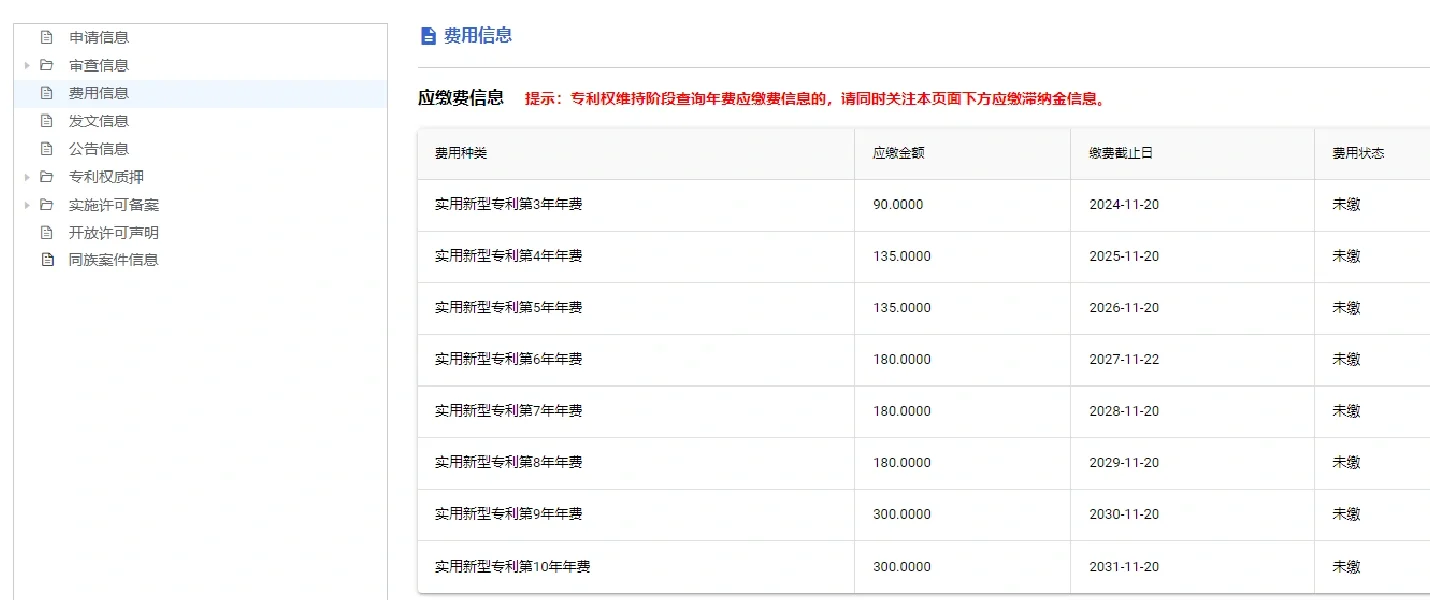Select the 实用新型专利第10年年费 row

tap(512, 567)
